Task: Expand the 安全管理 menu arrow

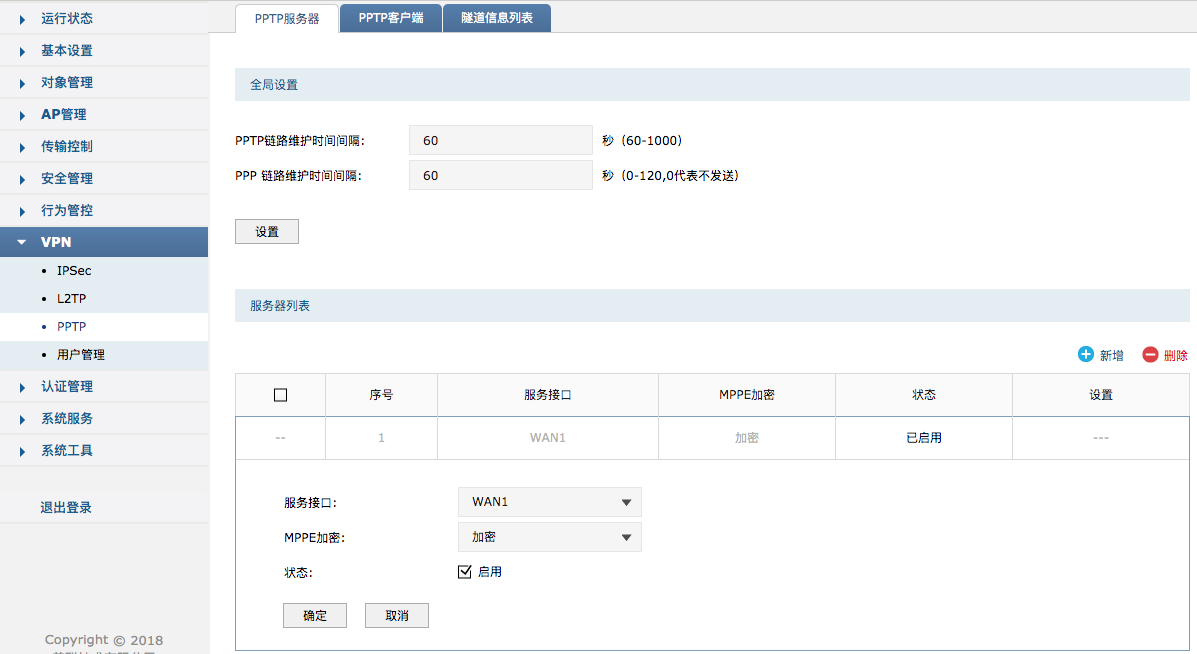Action: click(x=23, y=179)
